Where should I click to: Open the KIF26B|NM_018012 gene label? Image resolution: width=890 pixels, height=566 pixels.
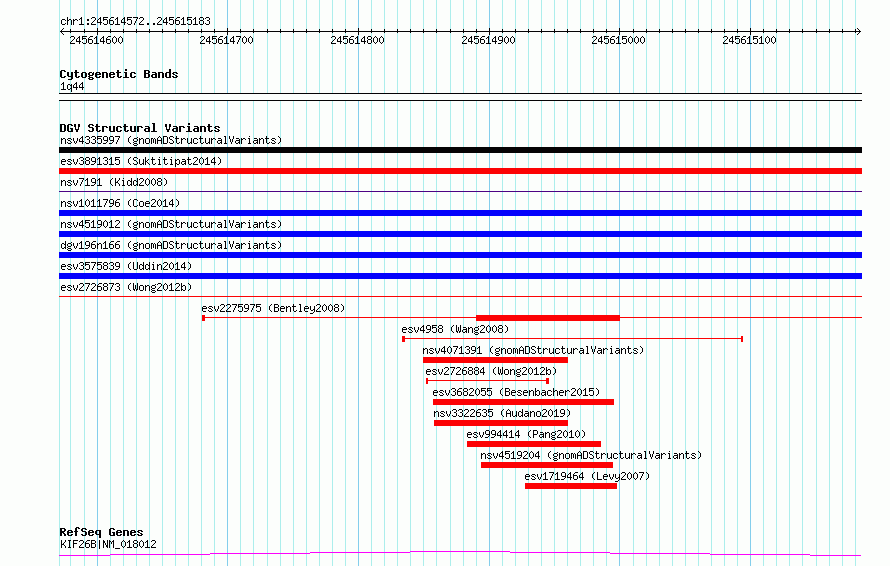(108, 544)
